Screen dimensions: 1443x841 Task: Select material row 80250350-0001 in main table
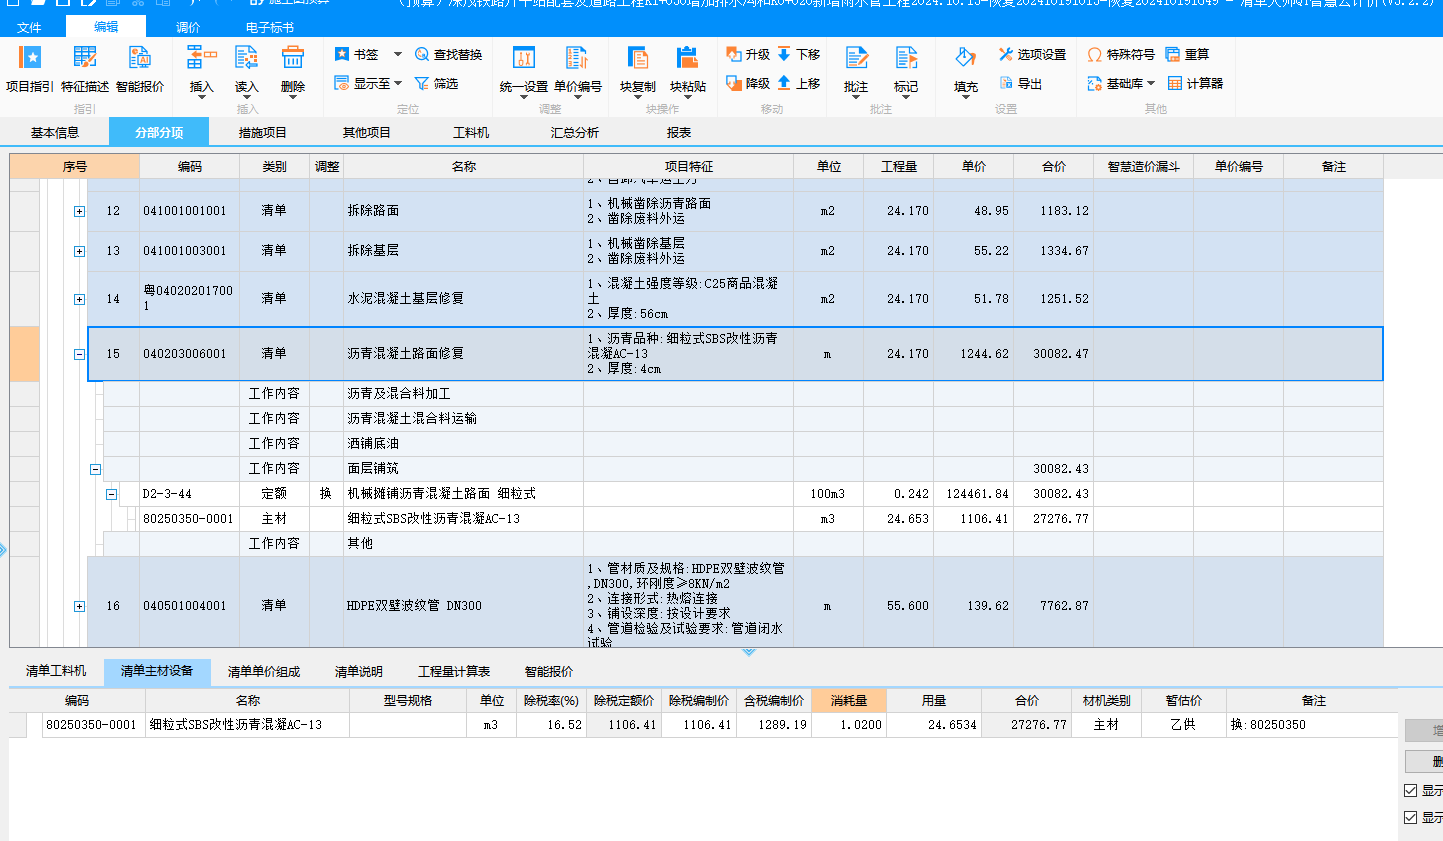744,519
